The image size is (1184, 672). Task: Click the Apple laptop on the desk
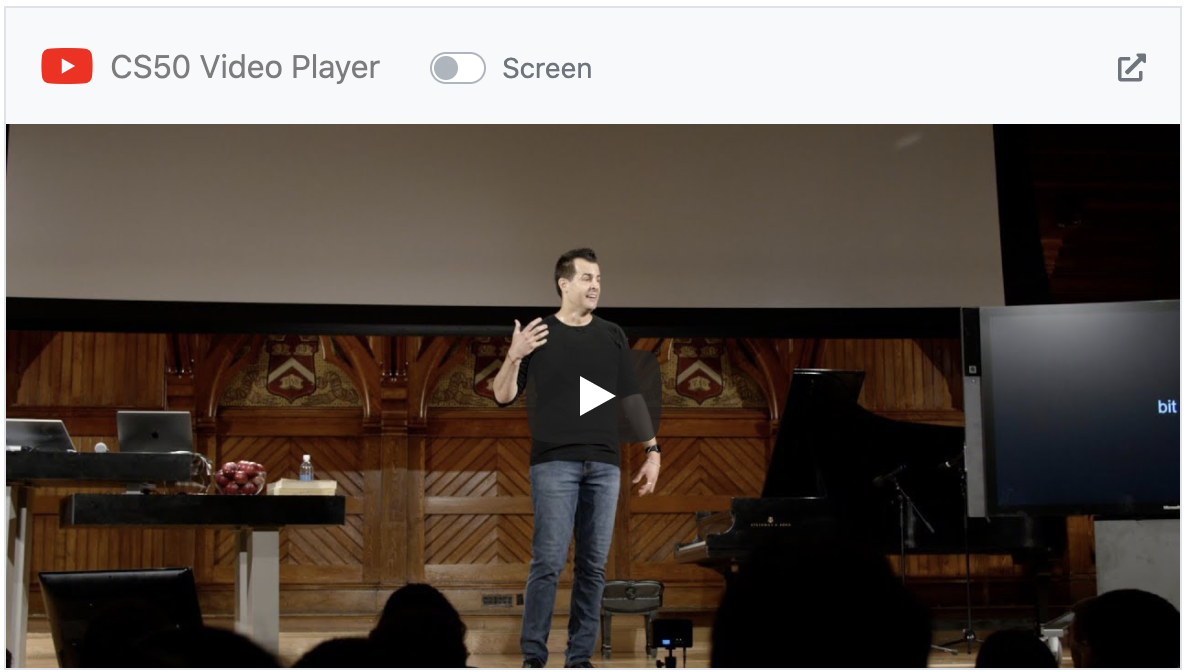pos(155,432)
